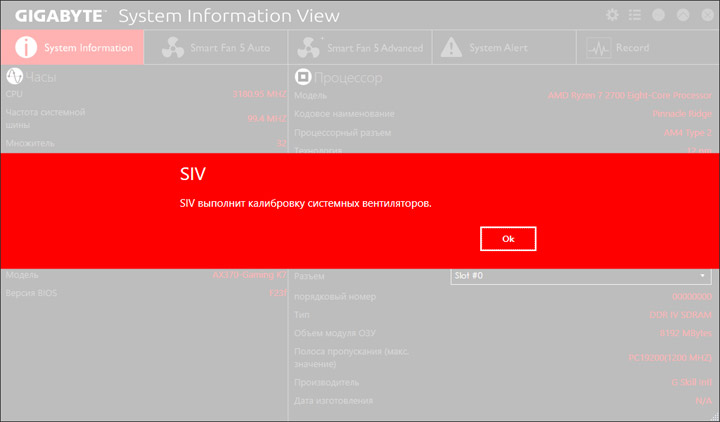Screen dimensions: 720x422
Task: Click the manufacture date value N/A
Action: click(x=703, y=401)
